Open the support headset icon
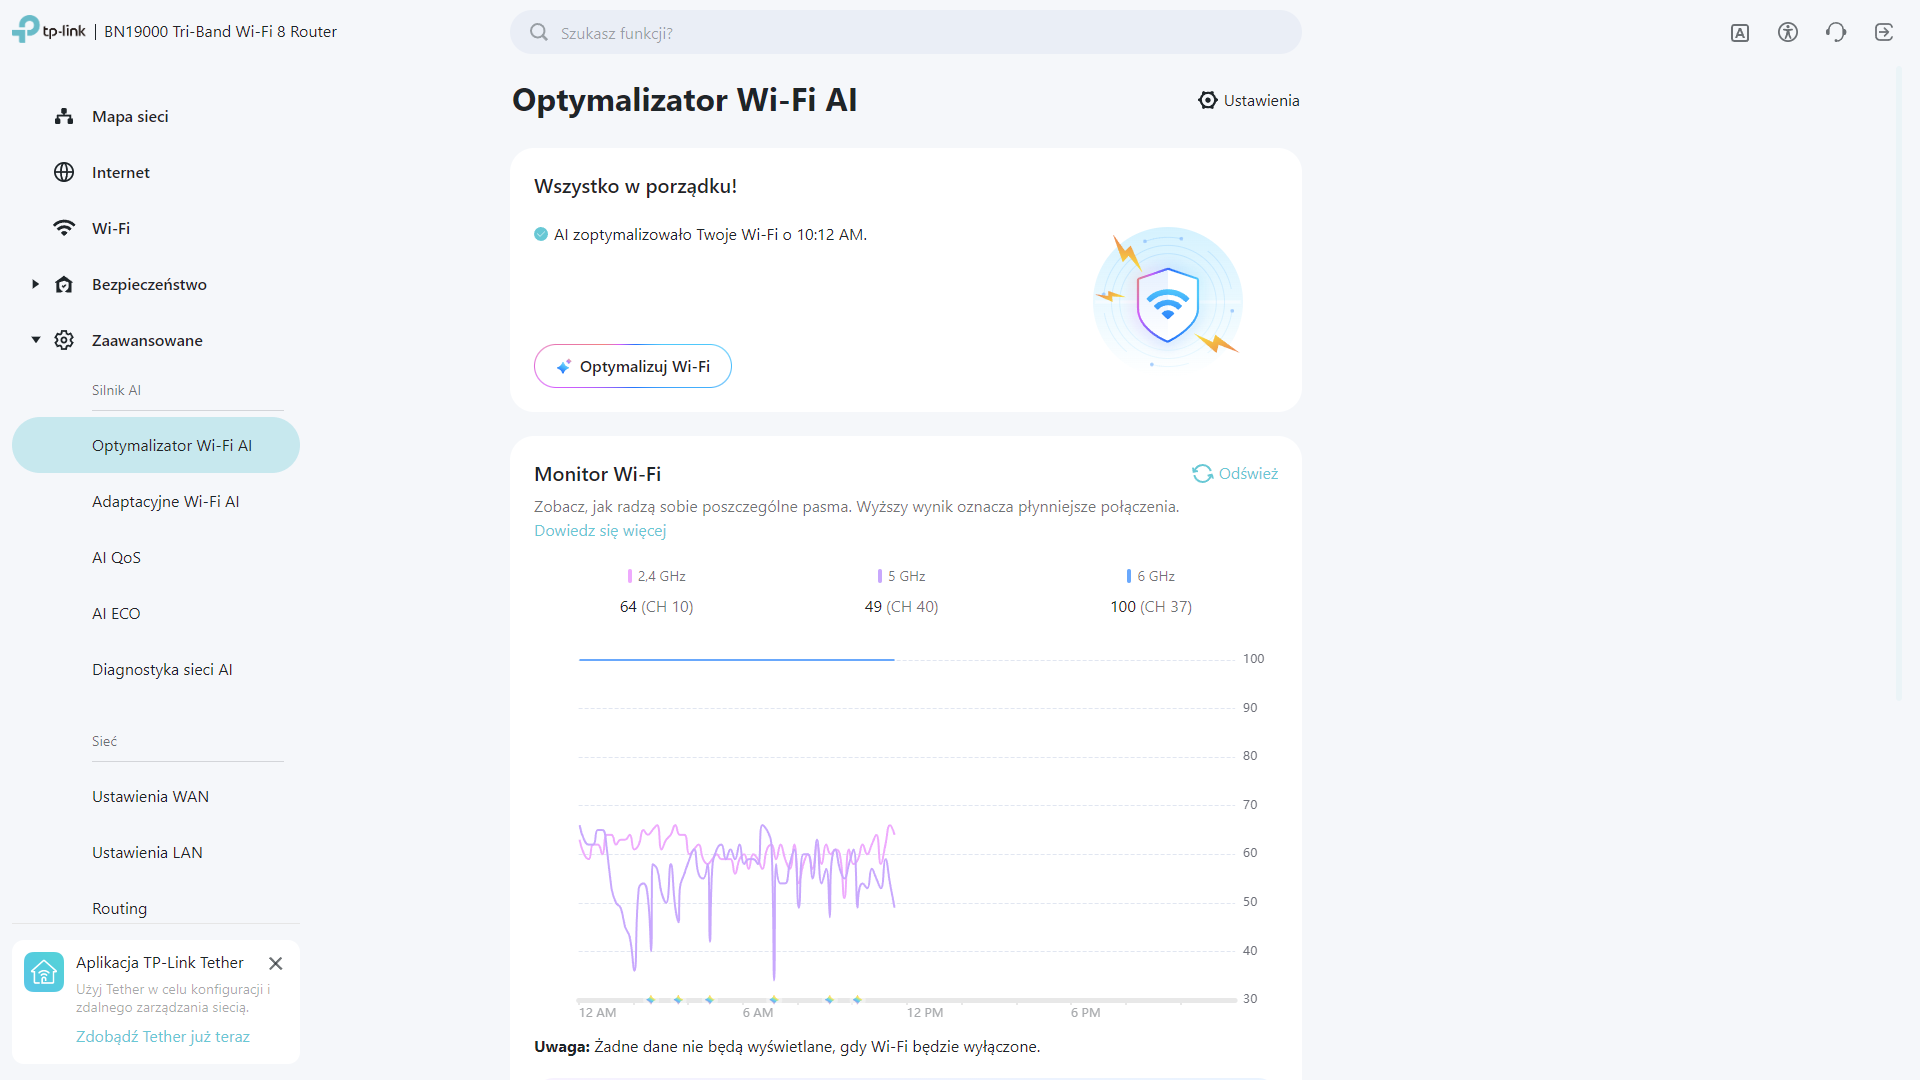 [1836, 32]
